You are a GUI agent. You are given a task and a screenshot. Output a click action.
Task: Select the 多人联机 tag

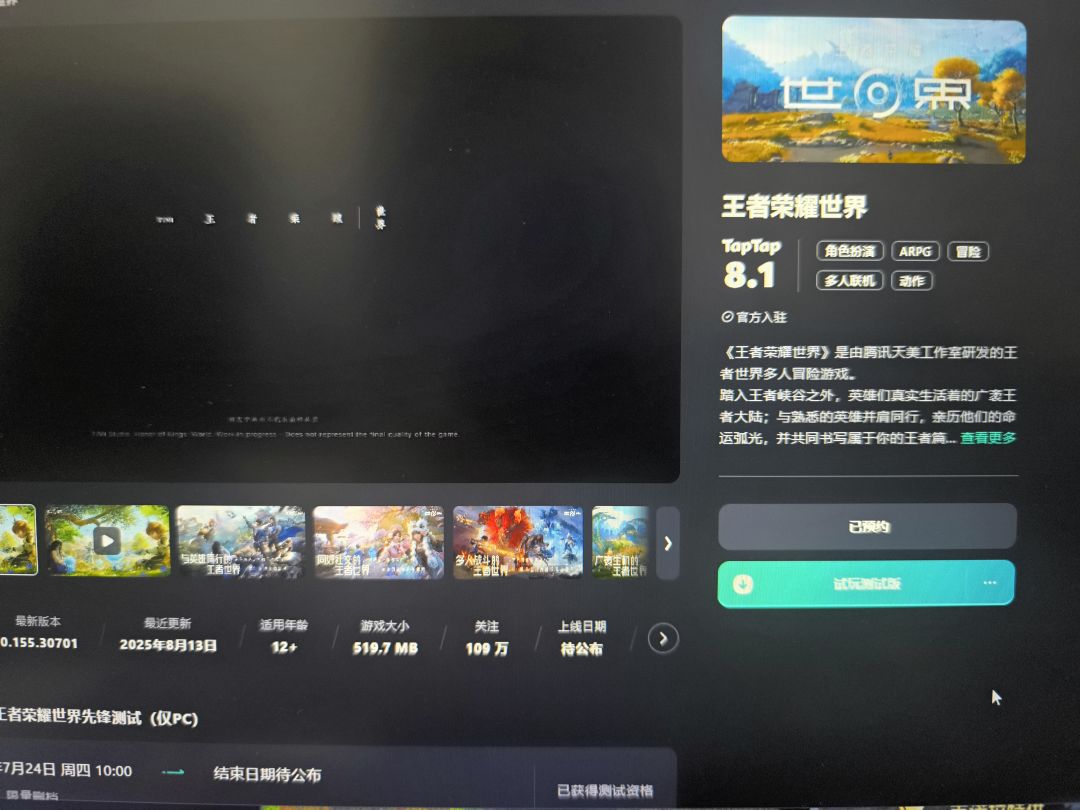click(849, 280)
